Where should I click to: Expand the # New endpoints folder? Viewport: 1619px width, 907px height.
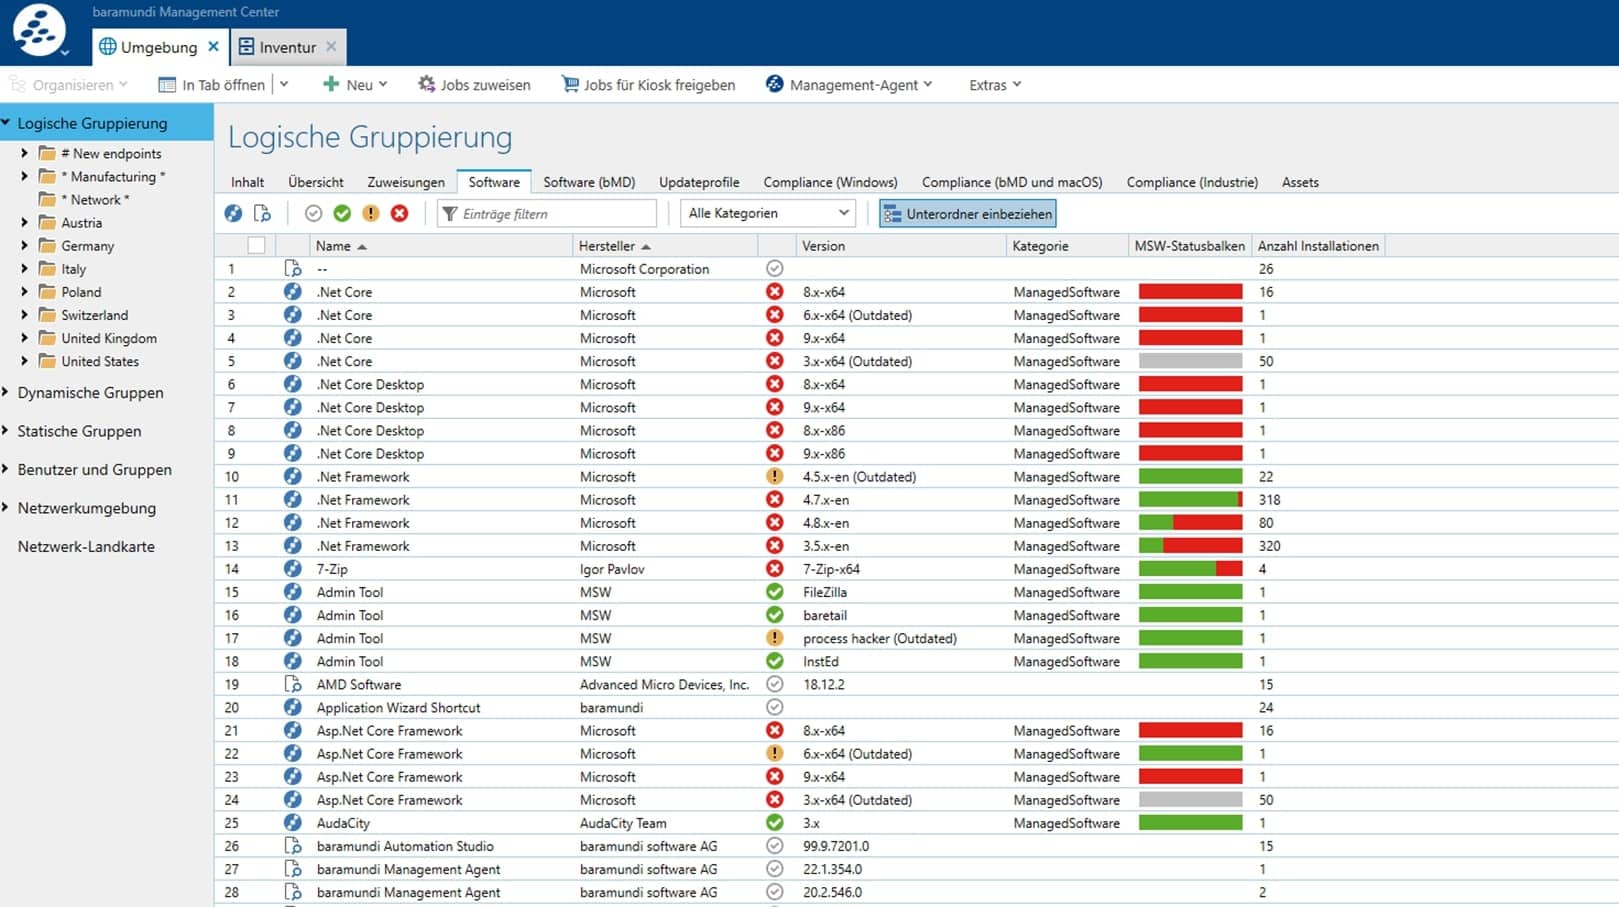point(25,153)
